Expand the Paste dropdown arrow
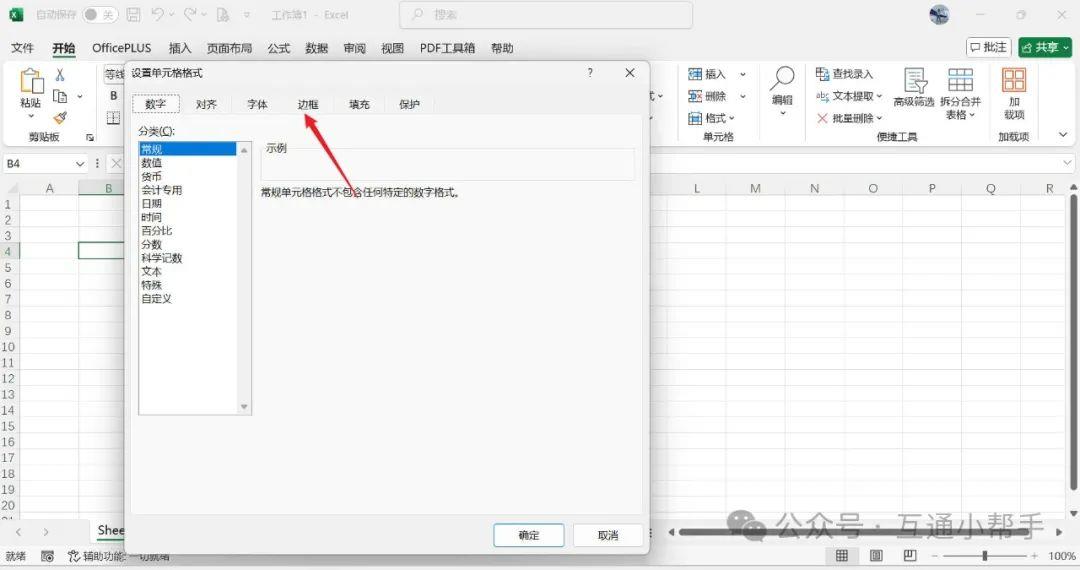1080x570 pixels. pyautogui.click(x=31, y=116)
